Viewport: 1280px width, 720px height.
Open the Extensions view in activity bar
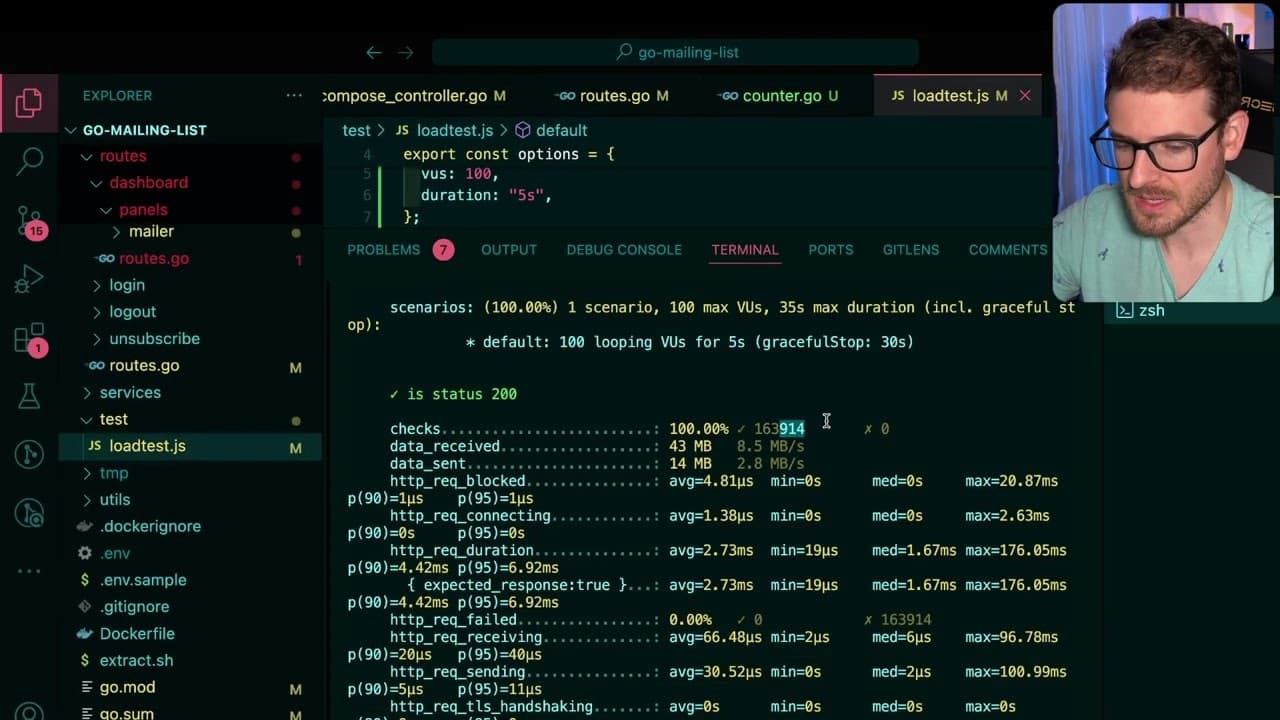[x=29, y=338]
